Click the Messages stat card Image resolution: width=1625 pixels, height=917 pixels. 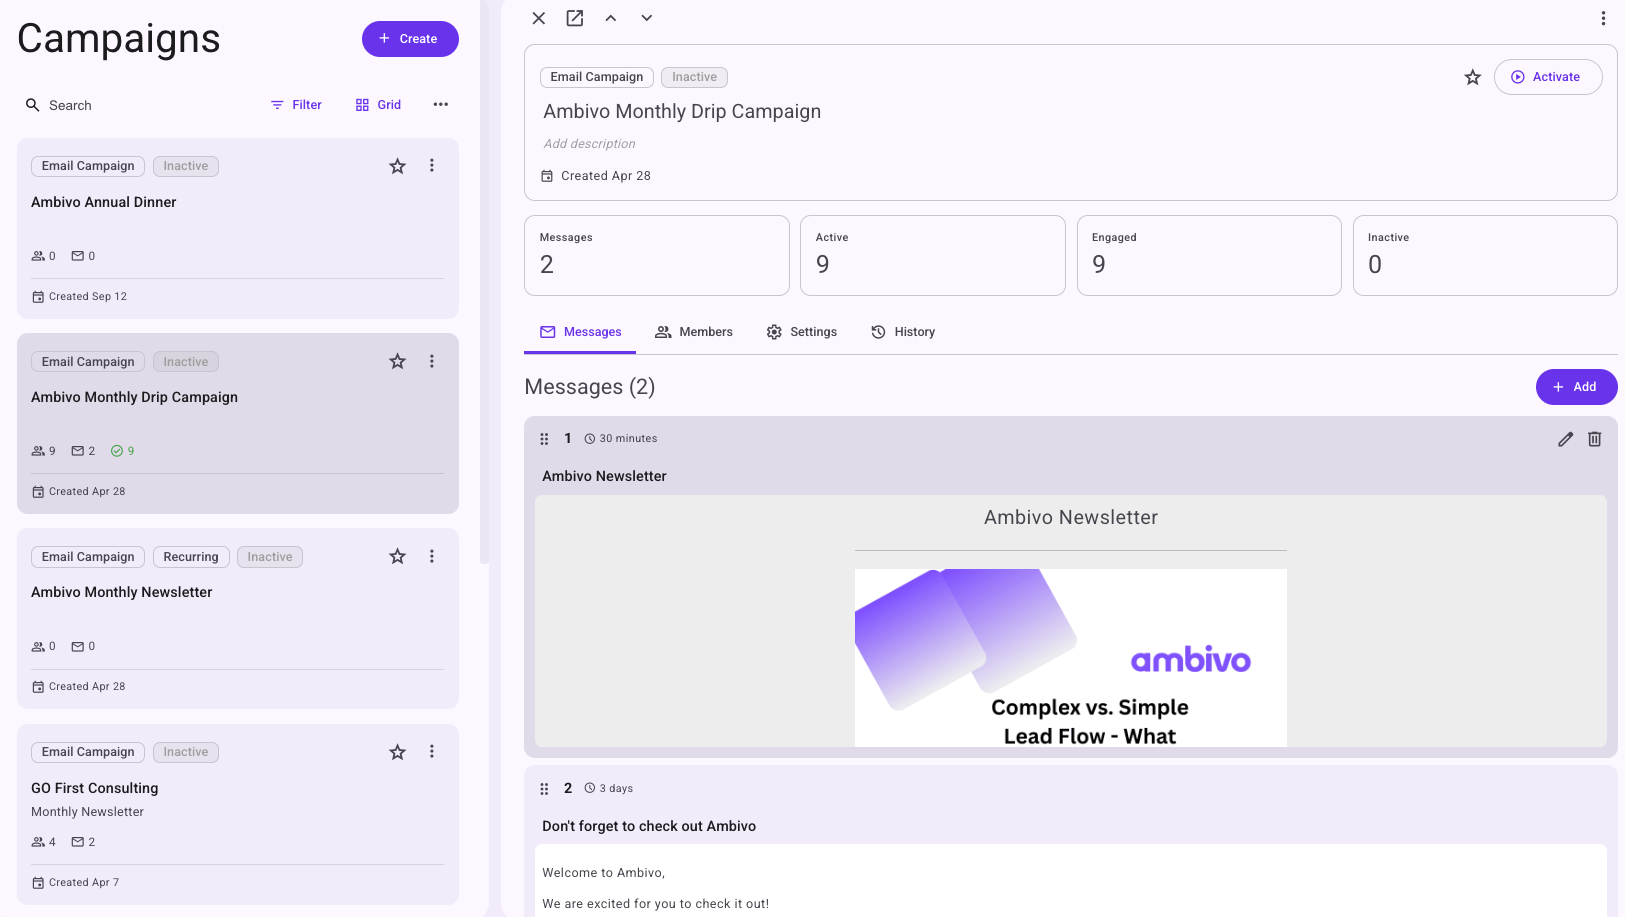[x=657, y=255]
